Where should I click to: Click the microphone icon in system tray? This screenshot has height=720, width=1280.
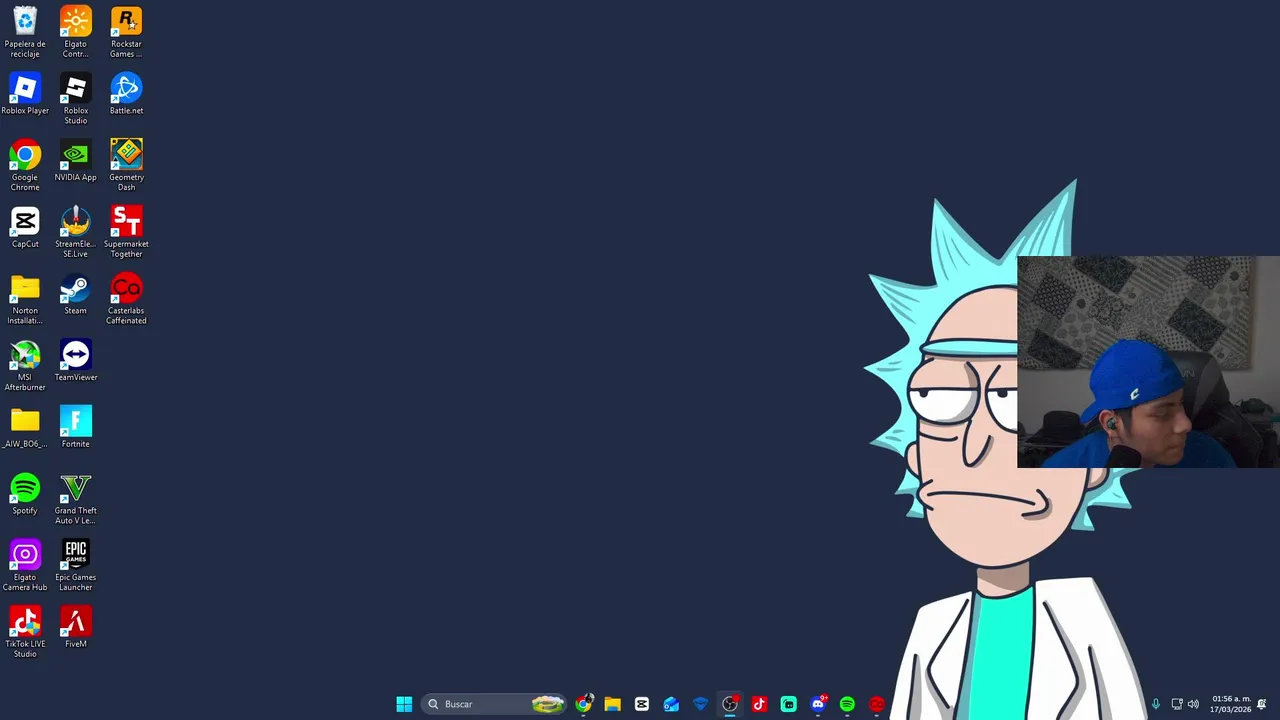(x=1156, y=704)
